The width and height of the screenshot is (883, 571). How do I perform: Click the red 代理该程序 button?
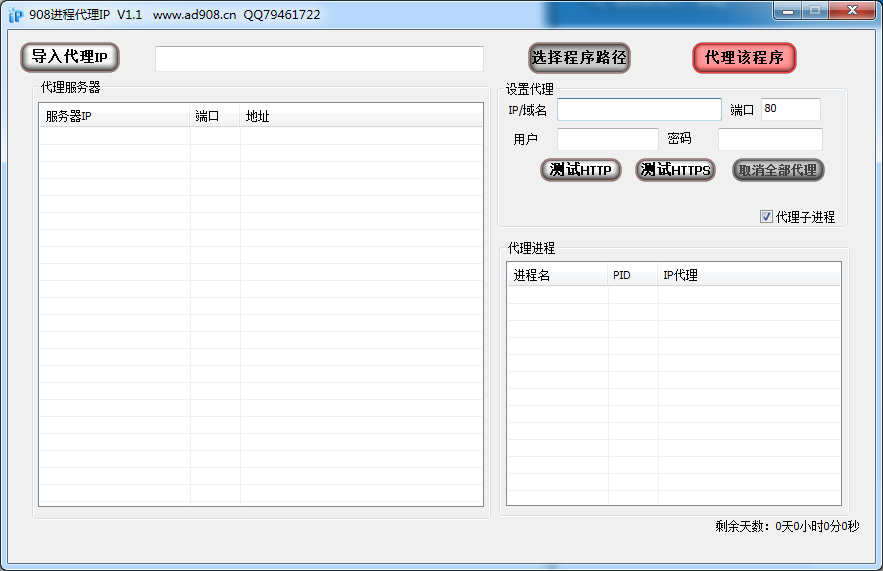pos(744,57)
